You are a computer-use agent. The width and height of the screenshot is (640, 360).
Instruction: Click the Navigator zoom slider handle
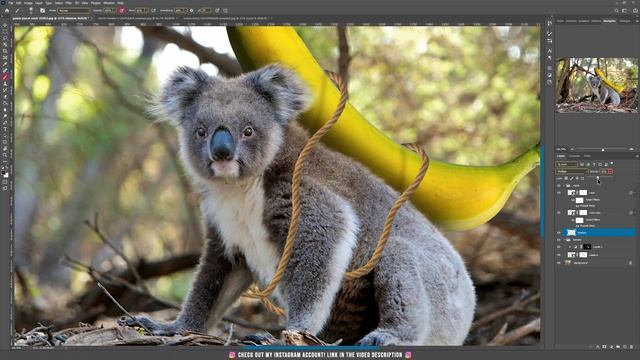(x=603, y=150)
